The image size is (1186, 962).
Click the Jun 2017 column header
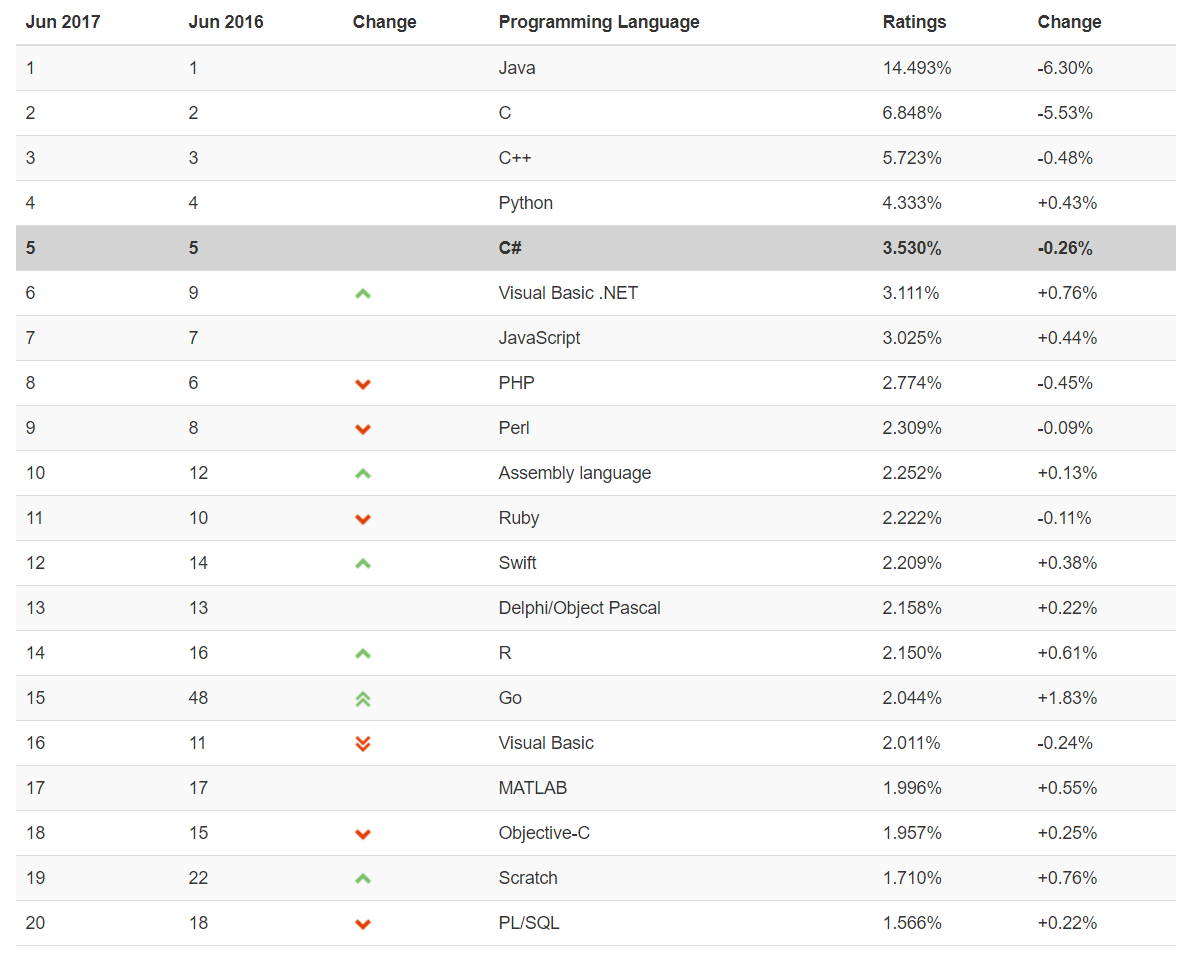tap(63, 22)
